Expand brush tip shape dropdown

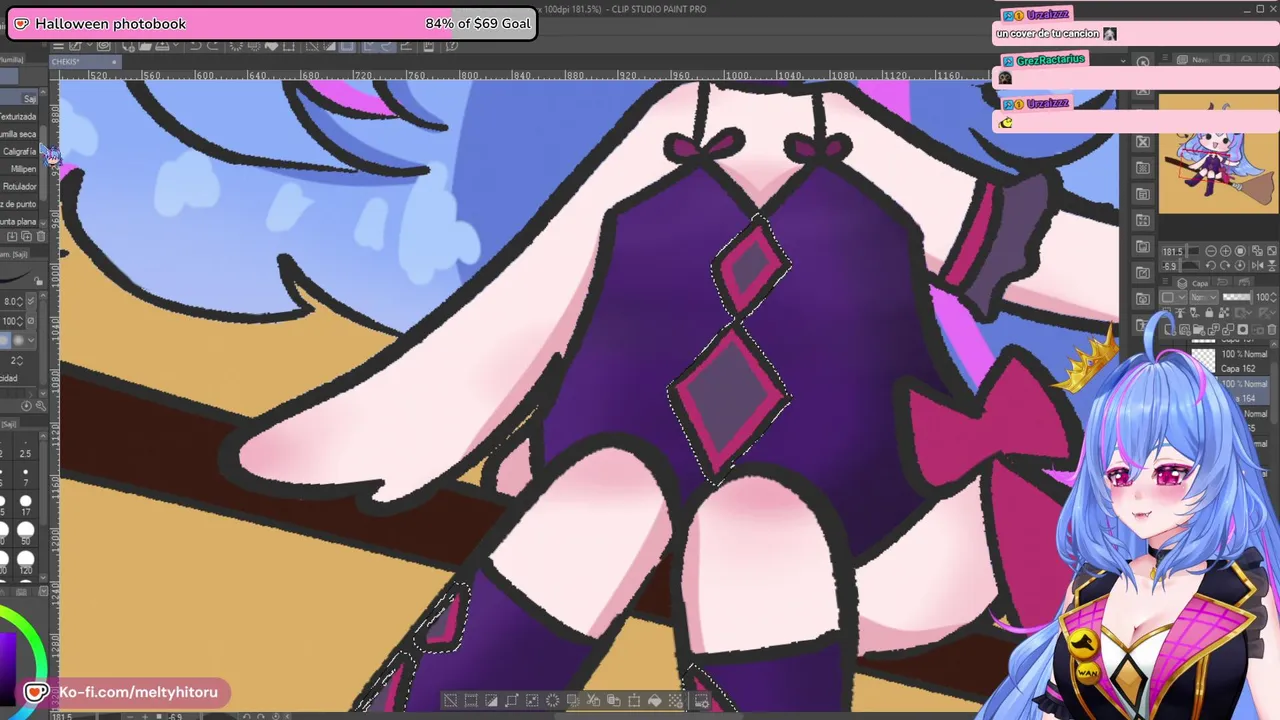pyautogui.click(x=31, y=340)
